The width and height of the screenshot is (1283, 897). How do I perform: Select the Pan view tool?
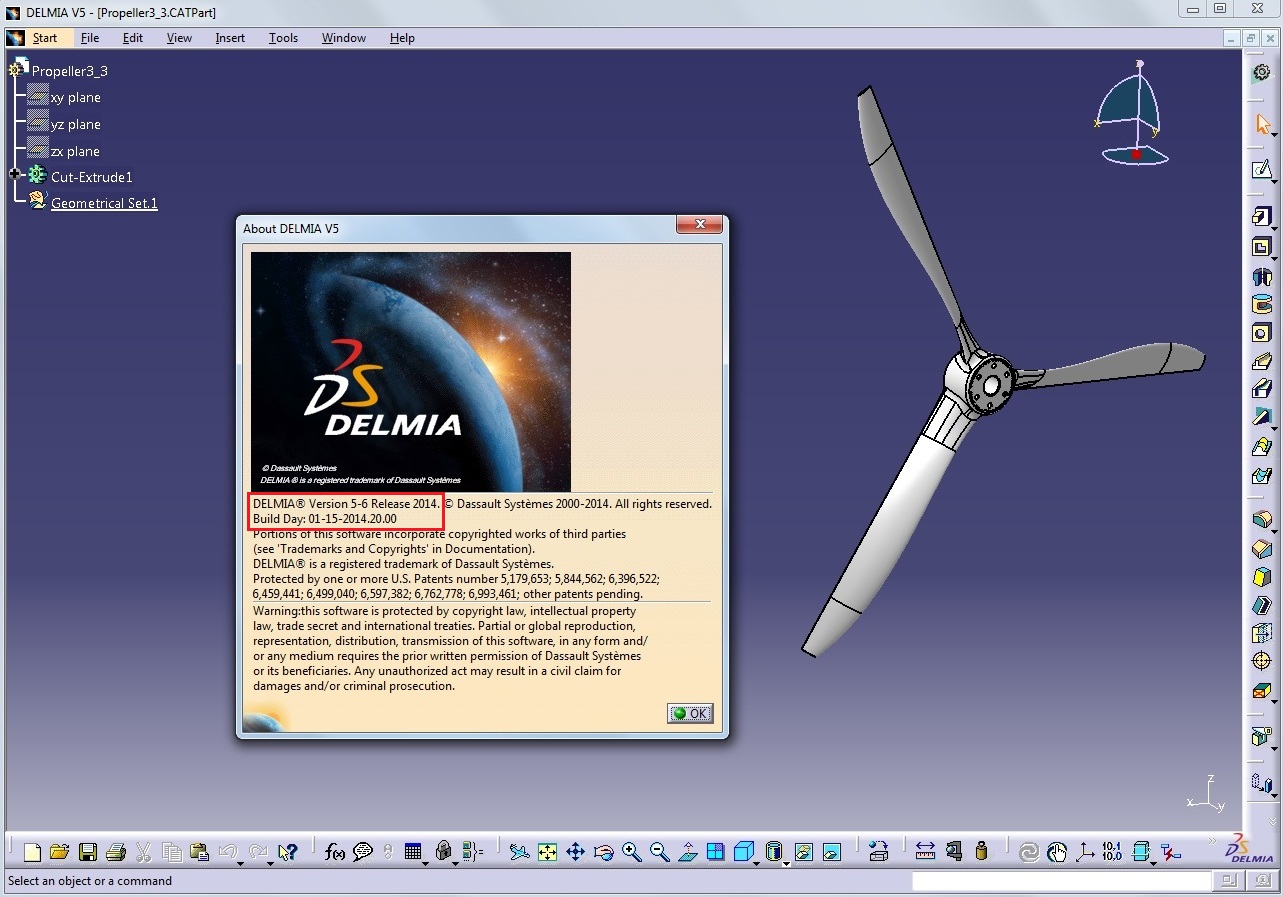click(x=575, y=852)
